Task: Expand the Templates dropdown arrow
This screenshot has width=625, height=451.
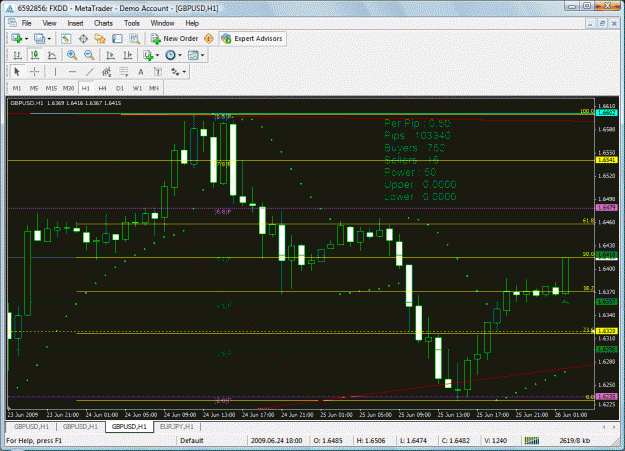Action: (x=202, y=55)
